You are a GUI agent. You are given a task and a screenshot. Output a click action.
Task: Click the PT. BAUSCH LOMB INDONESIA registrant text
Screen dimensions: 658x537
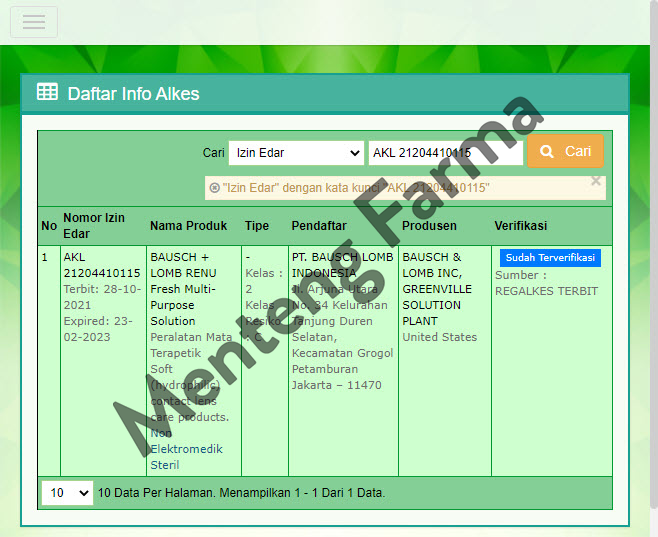coord(342,265)
